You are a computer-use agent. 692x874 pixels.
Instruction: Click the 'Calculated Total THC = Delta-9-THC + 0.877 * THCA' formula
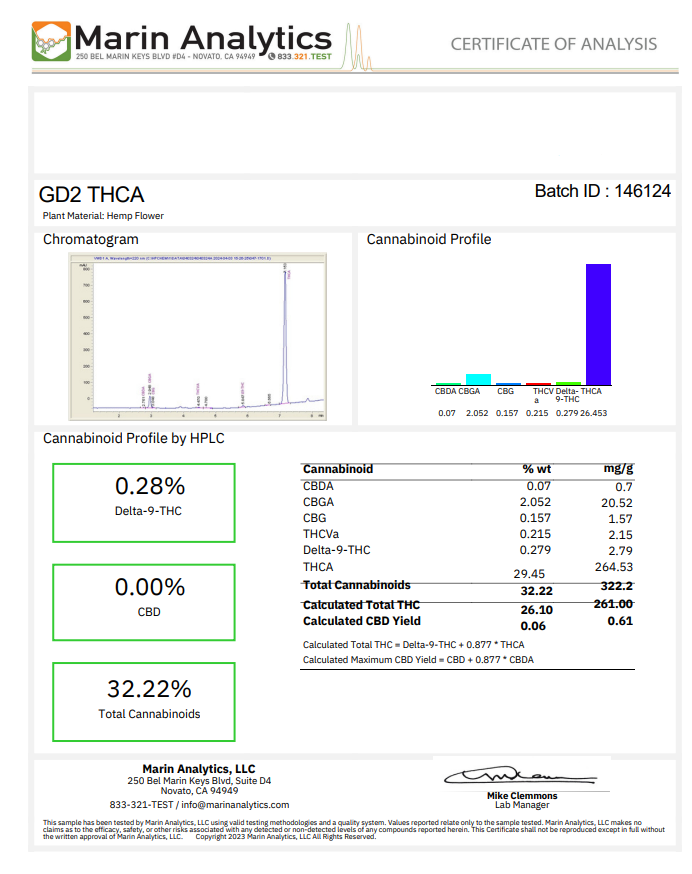(414, 645)
